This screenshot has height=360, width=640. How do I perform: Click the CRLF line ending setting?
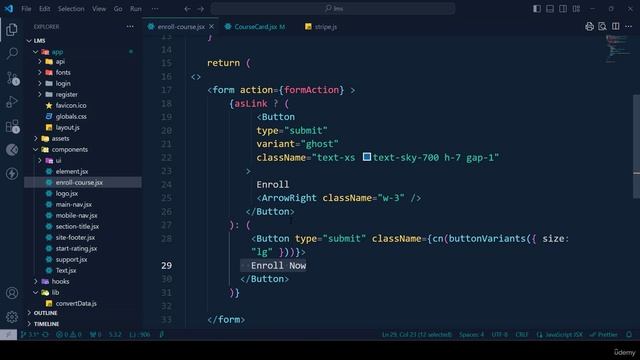coord(521,334)
